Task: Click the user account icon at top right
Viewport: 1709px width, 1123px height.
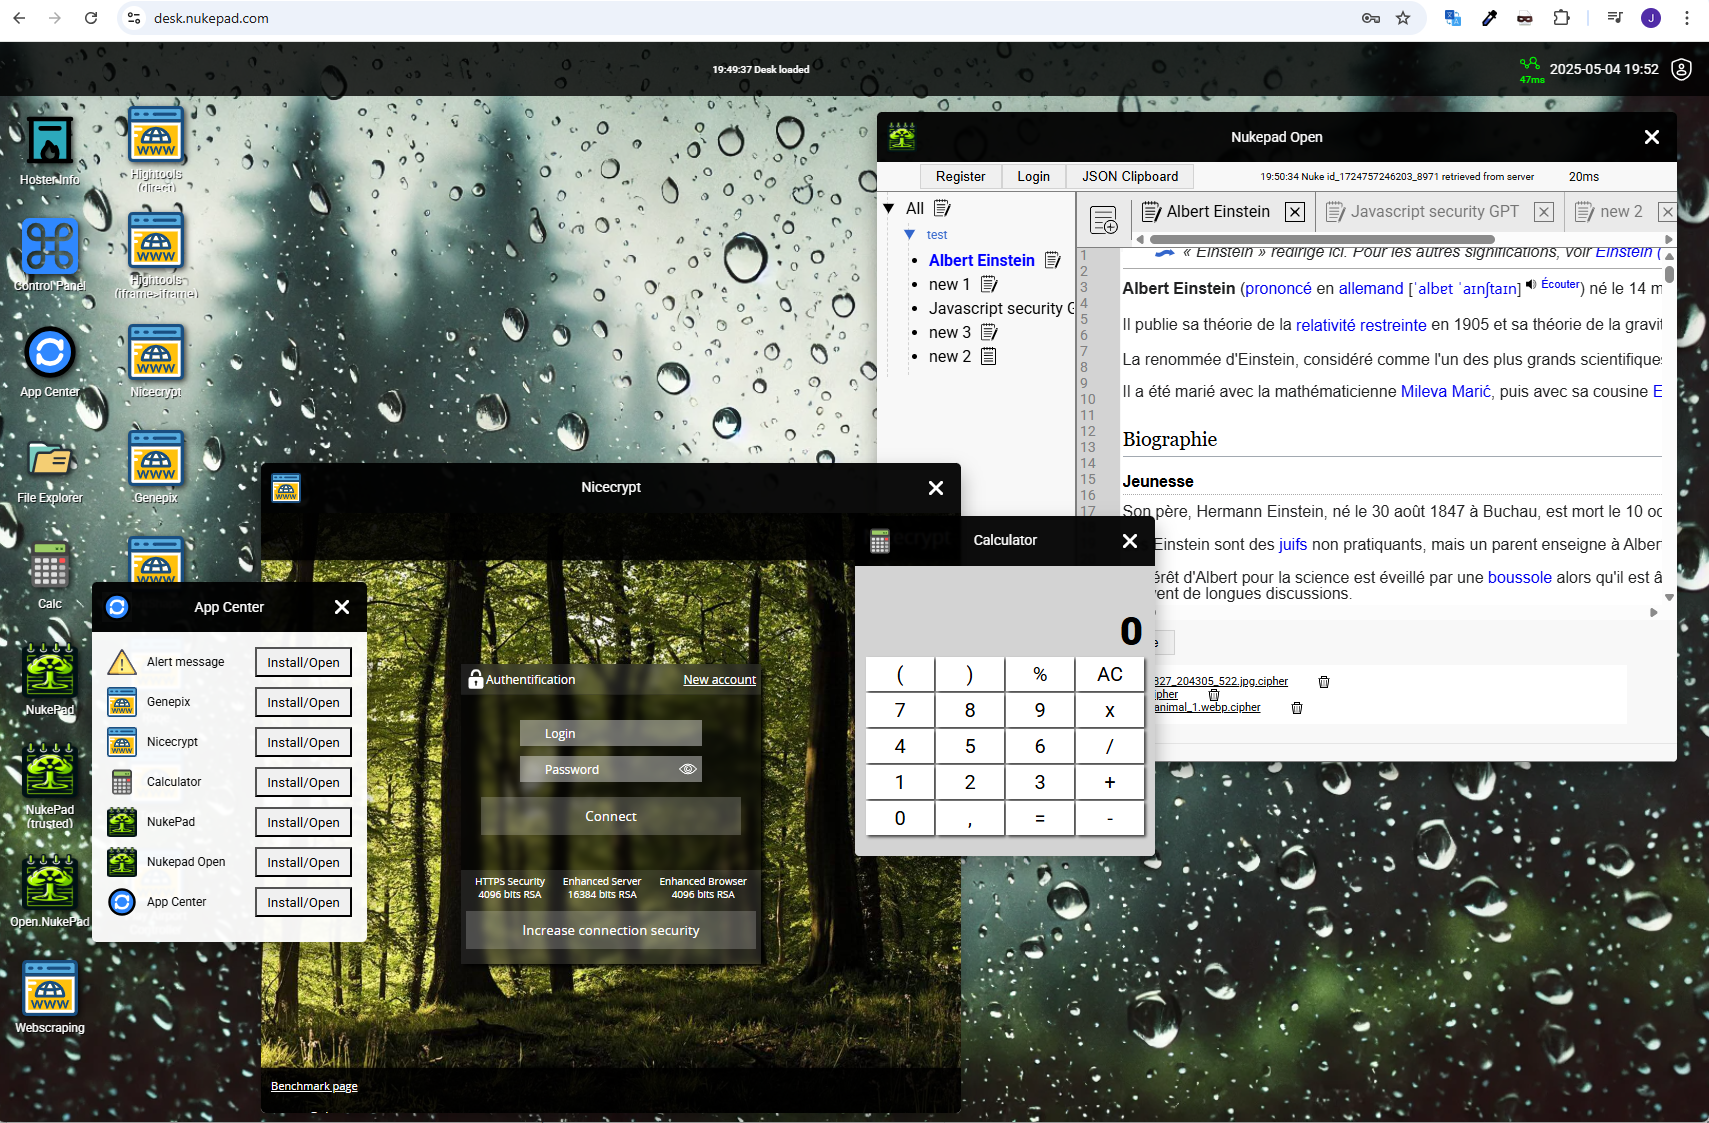Action: click(1682, 69)
